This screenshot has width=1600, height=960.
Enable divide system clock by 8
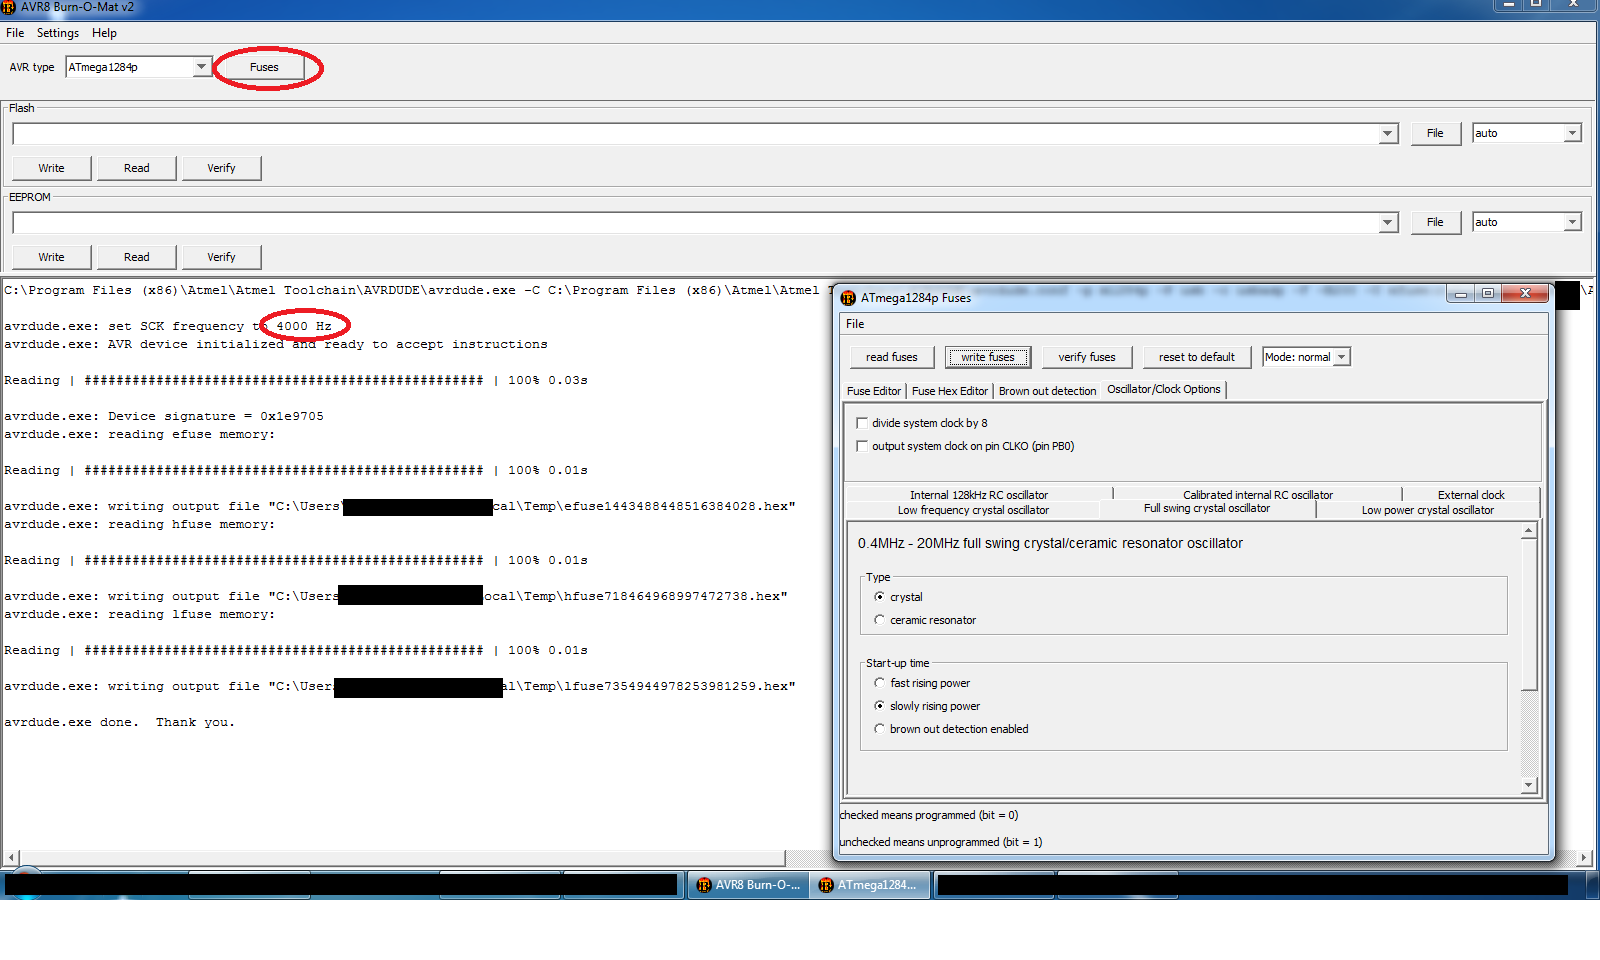862,423
